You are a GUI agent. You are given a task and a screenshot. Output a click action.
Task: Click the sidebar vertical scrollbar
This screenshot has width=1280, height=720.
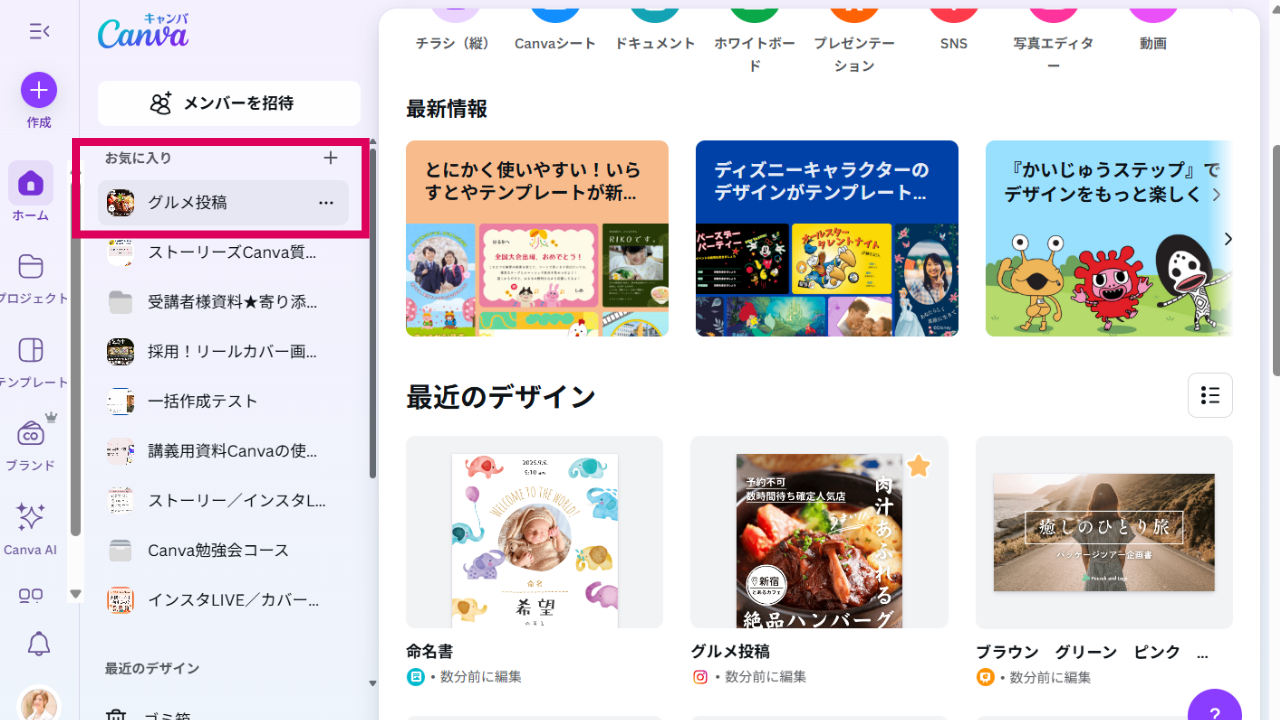click(x=373, y=310)
